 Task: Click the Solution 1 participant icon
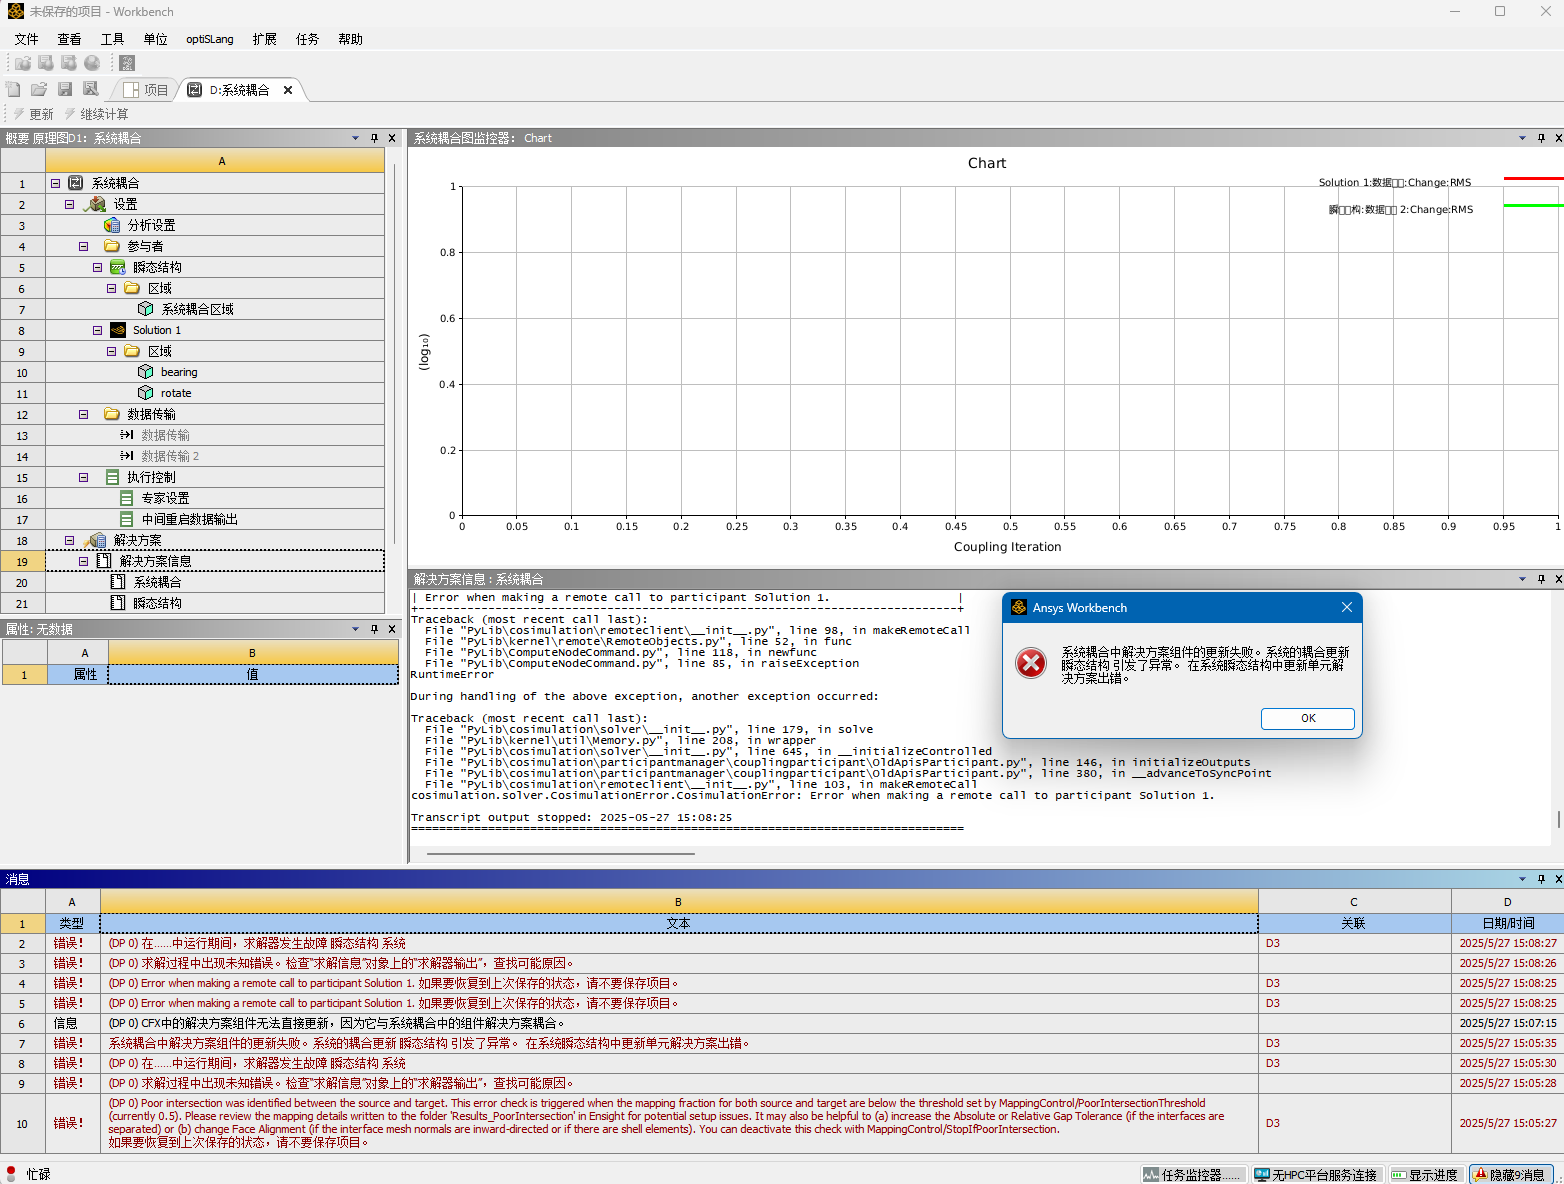[x=118, y=330]
